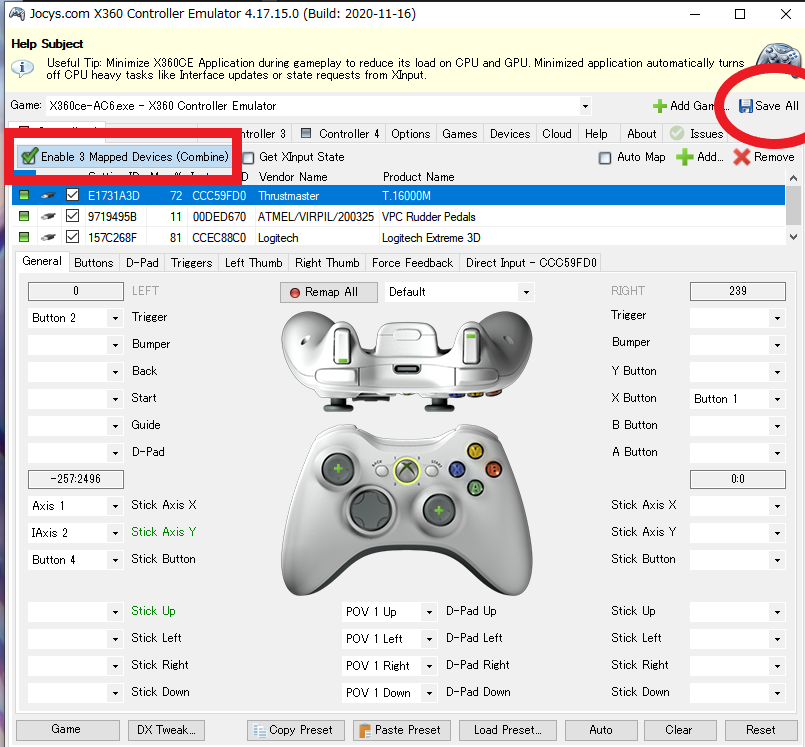
Task: Click the DX Tweak... button
Action: coord(166,730)
